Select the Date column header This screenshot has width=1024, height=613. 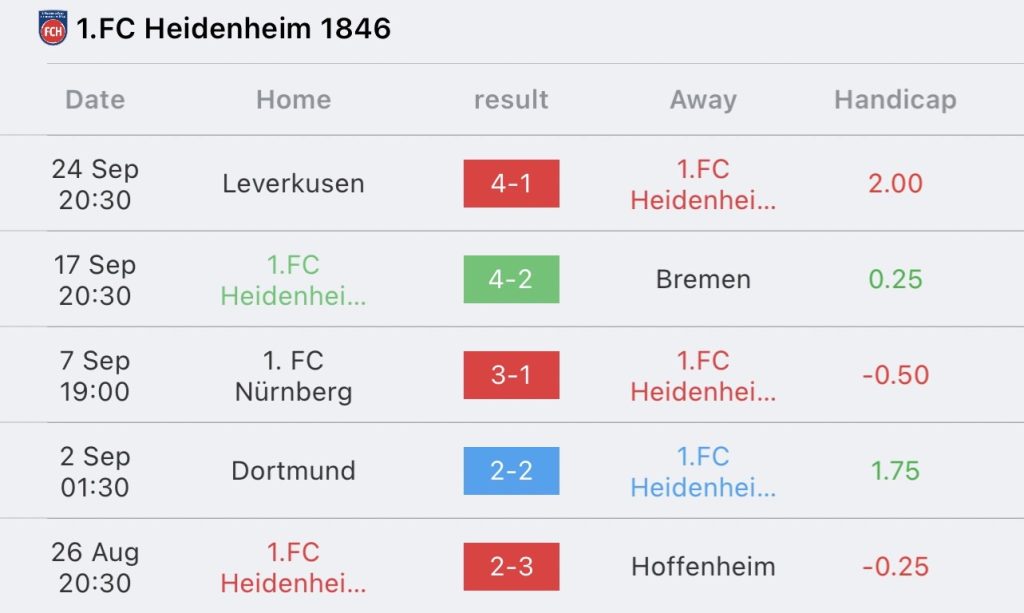click(x=95, y=100)
